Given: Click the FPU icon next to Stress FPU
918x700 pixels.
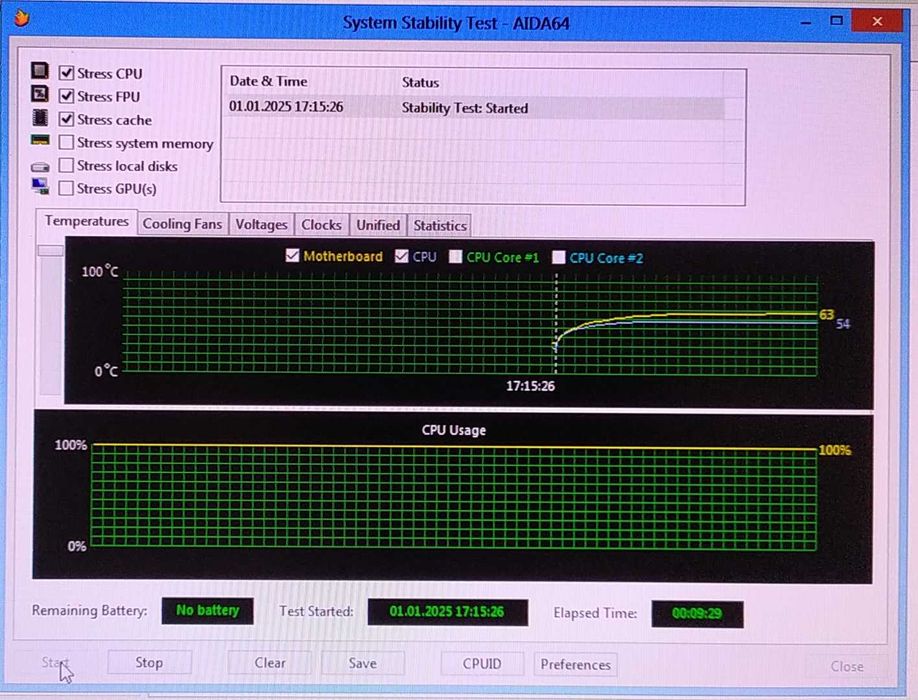Looking at the screenshot, I should [x=40, y=94].
